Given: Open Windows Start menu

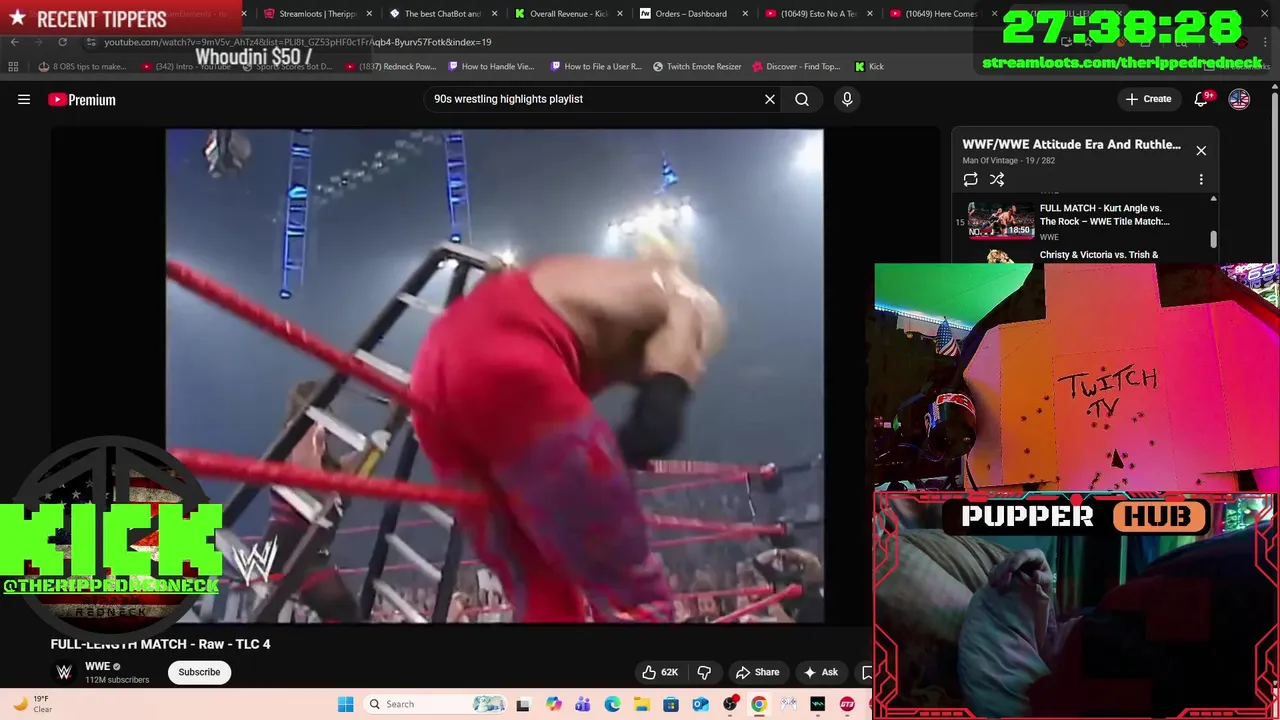Looking at the screenshot, I should [345, 704].
